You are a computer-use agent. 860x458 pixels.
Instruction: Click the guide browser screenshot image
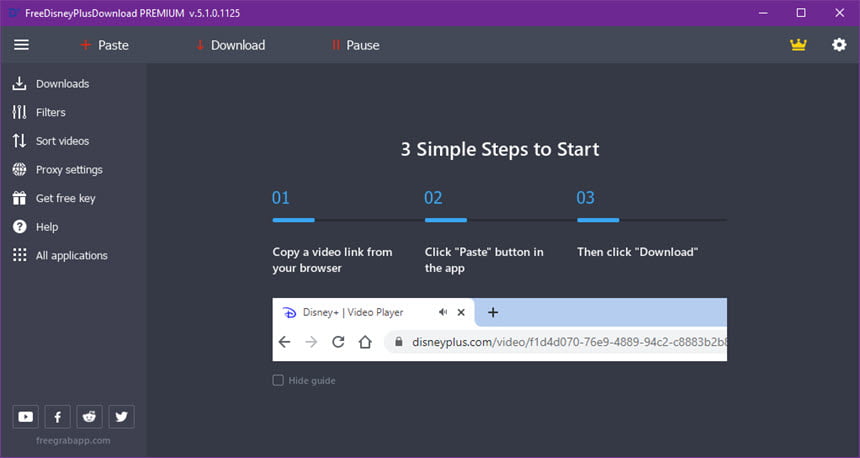pyautogui.click(x=500, y=330)
